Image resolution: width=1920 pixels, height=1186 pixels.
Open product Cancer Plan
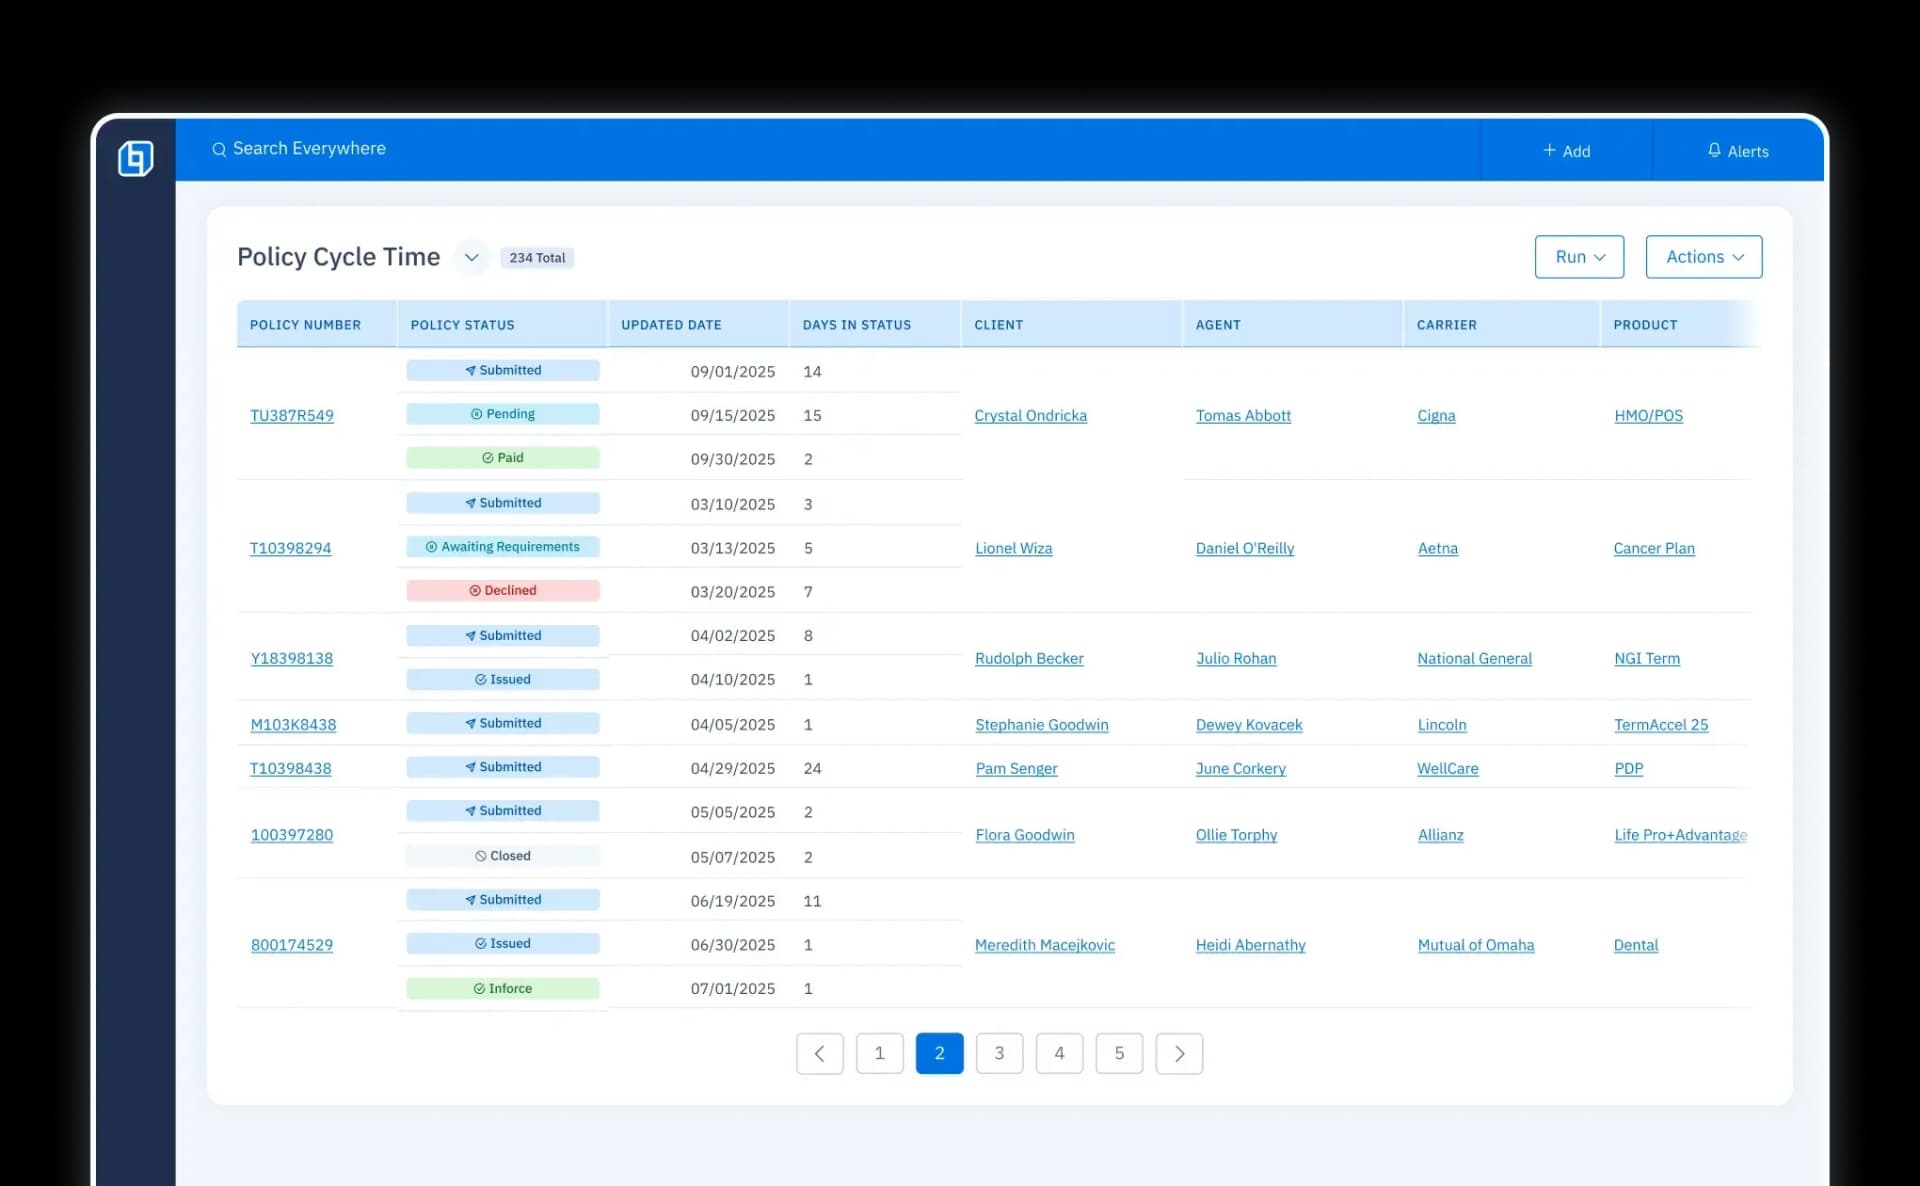coord(1654,548)
